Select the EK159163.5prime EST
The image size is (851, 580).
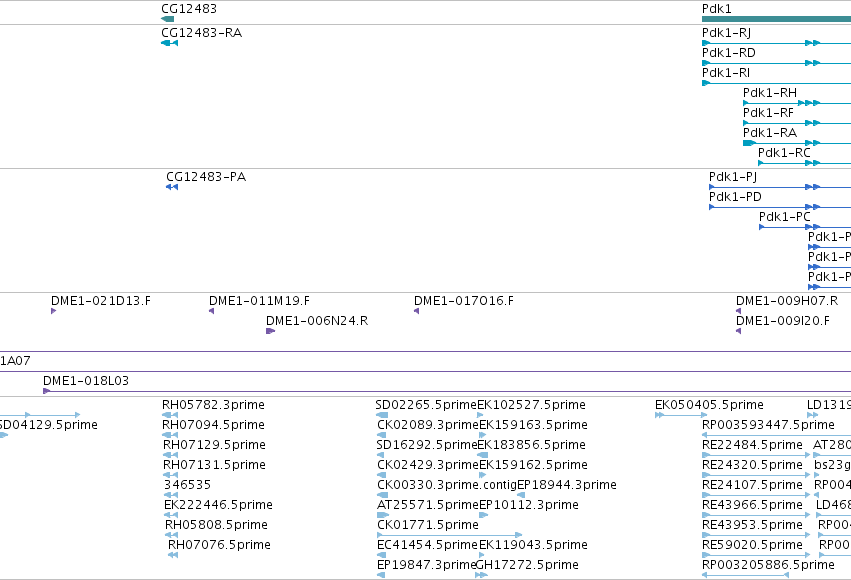pos(534,425)
